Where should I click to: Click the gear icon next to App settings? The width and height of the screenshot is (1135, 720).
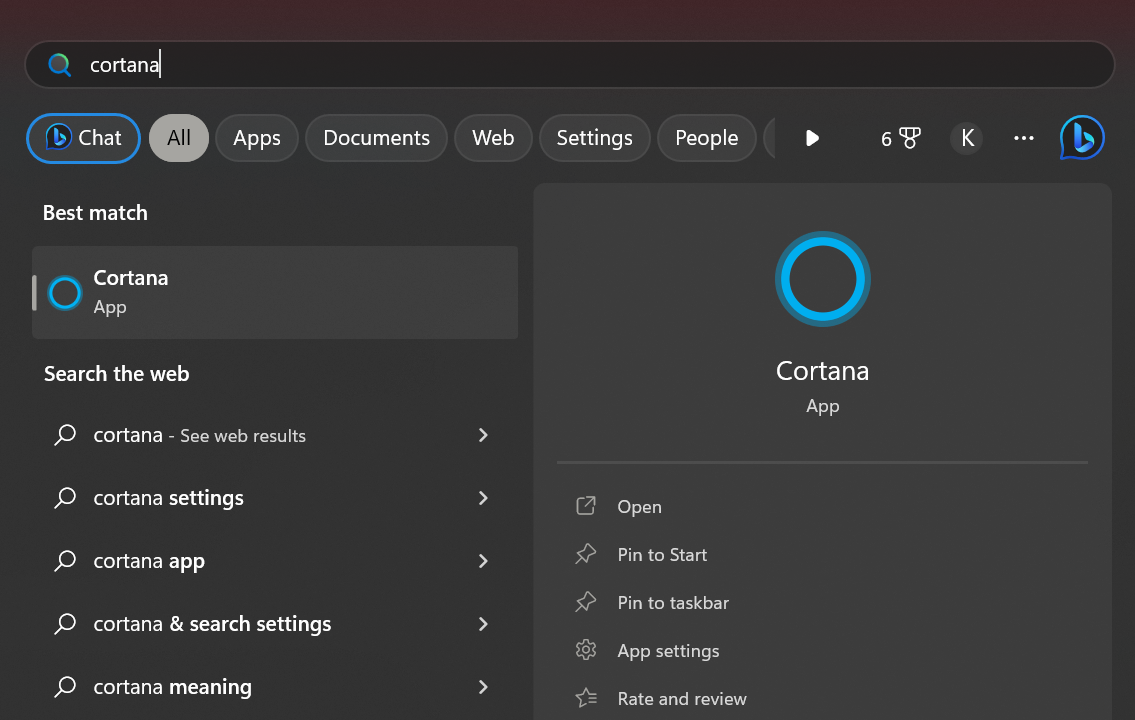586,650
